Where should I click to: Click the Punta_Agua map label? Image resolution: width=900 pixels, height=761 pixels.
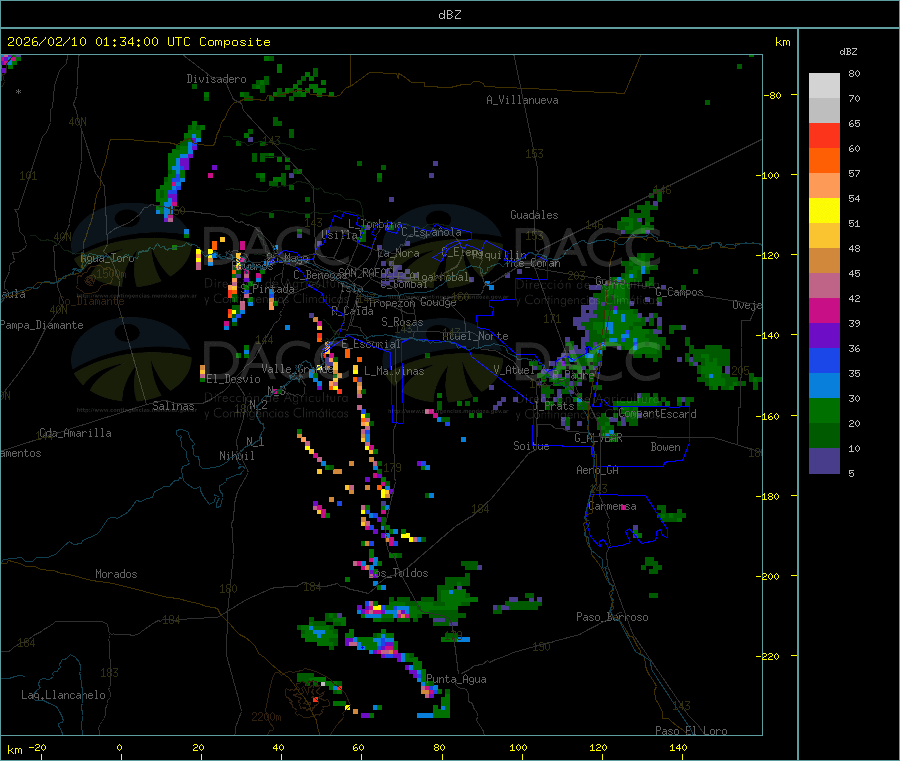(x=456, y=679)
